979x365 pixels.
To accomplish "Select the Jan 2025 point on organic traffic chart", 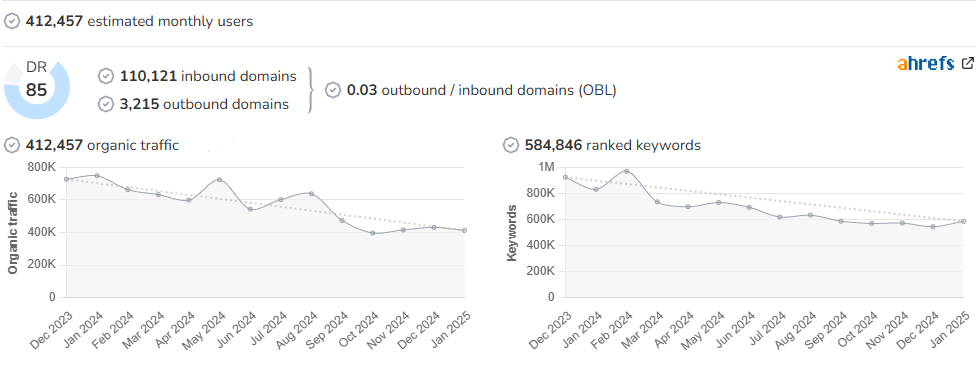I will click(465, 230).
